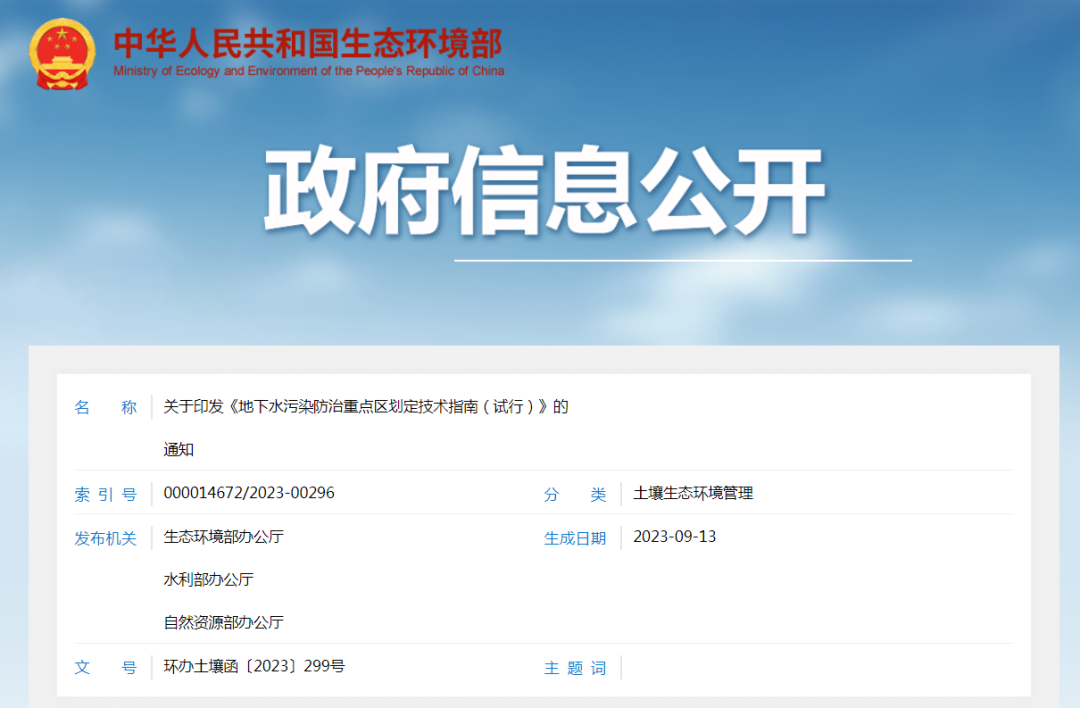1080x708 pixels.
Task: Click the 发布机关 field label
Action: click(105, 539)
